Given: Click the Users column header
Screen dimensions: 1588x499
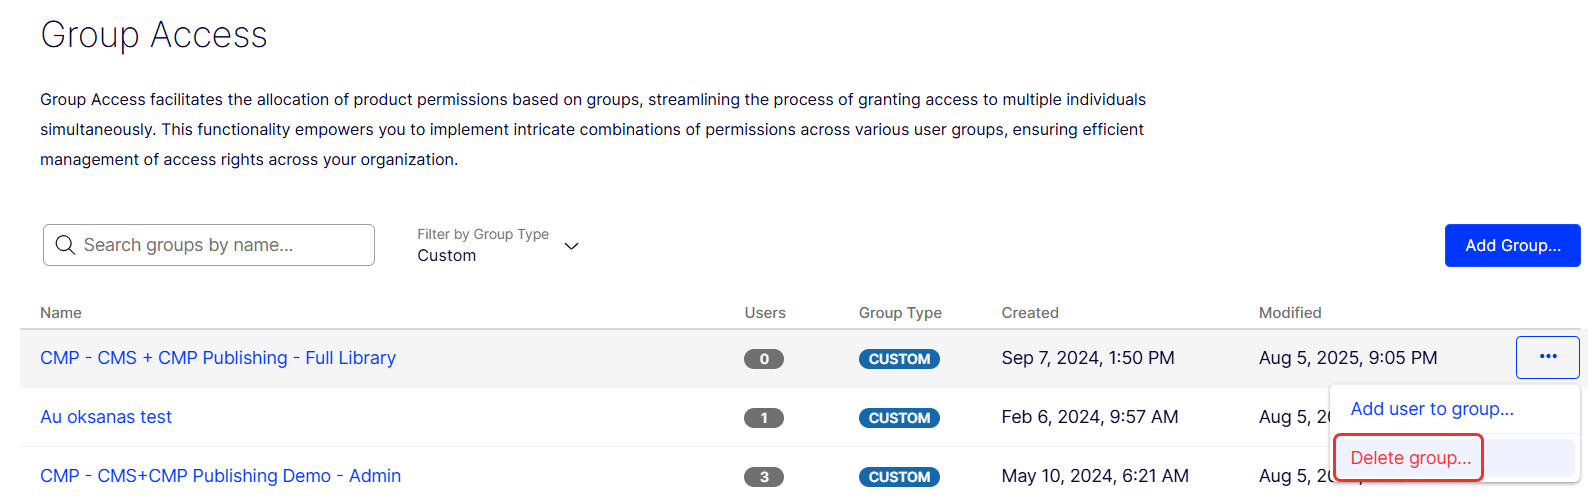Looking at the screenshot, I should [764, 313].
